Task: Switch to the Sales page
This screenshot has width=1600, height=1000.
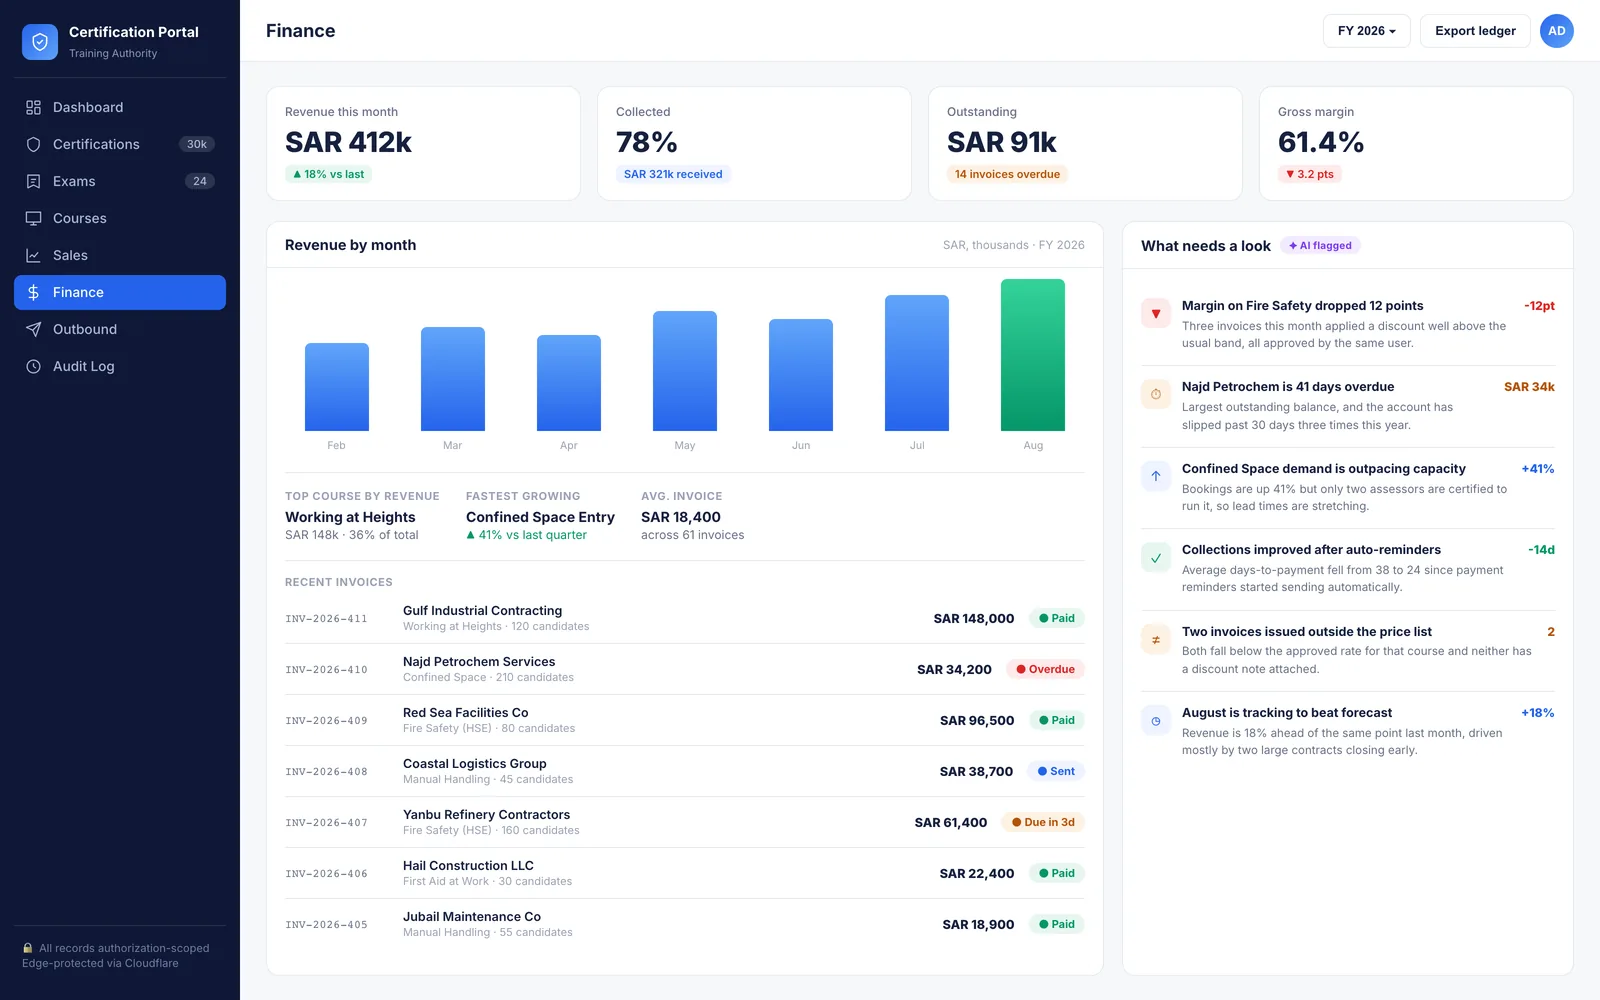Action: point(120,255)
